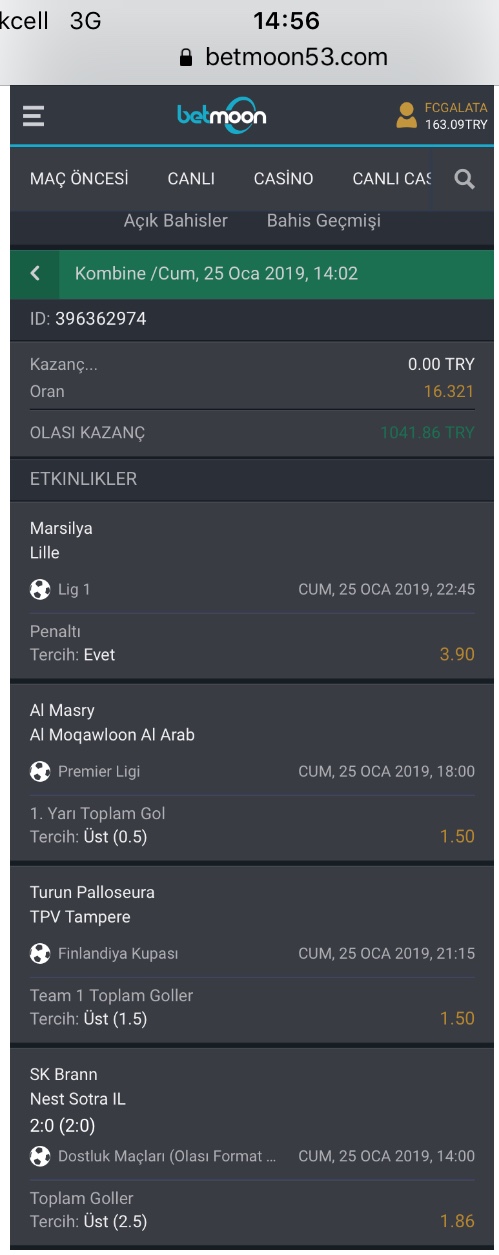Tap the betmoon logo
This screenshot has height=1255, width=499.
click(222, 115)
